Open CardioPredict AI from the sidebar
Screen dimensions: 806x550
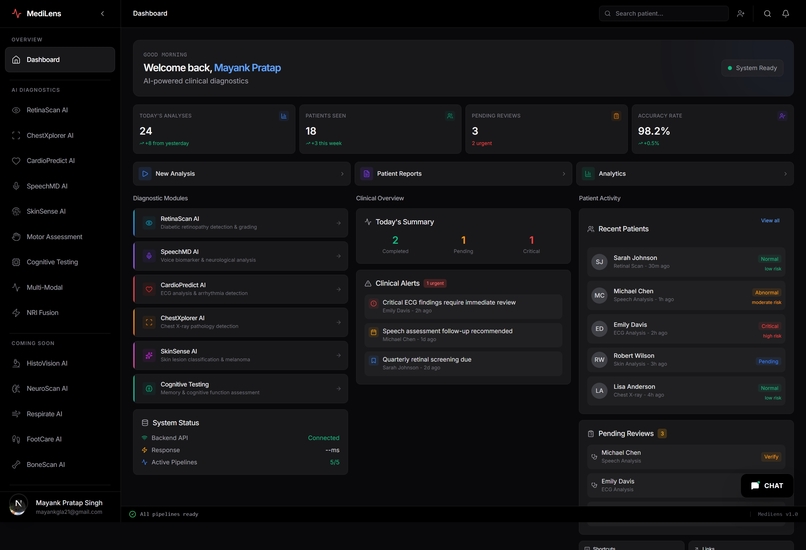point(60,161)
